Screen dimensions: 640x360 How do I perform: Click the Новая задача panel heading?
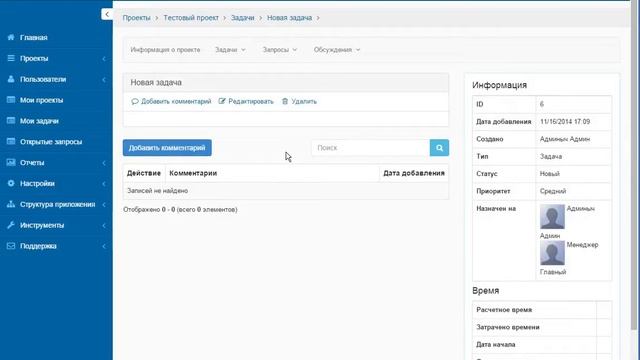(x=156, y=82)
